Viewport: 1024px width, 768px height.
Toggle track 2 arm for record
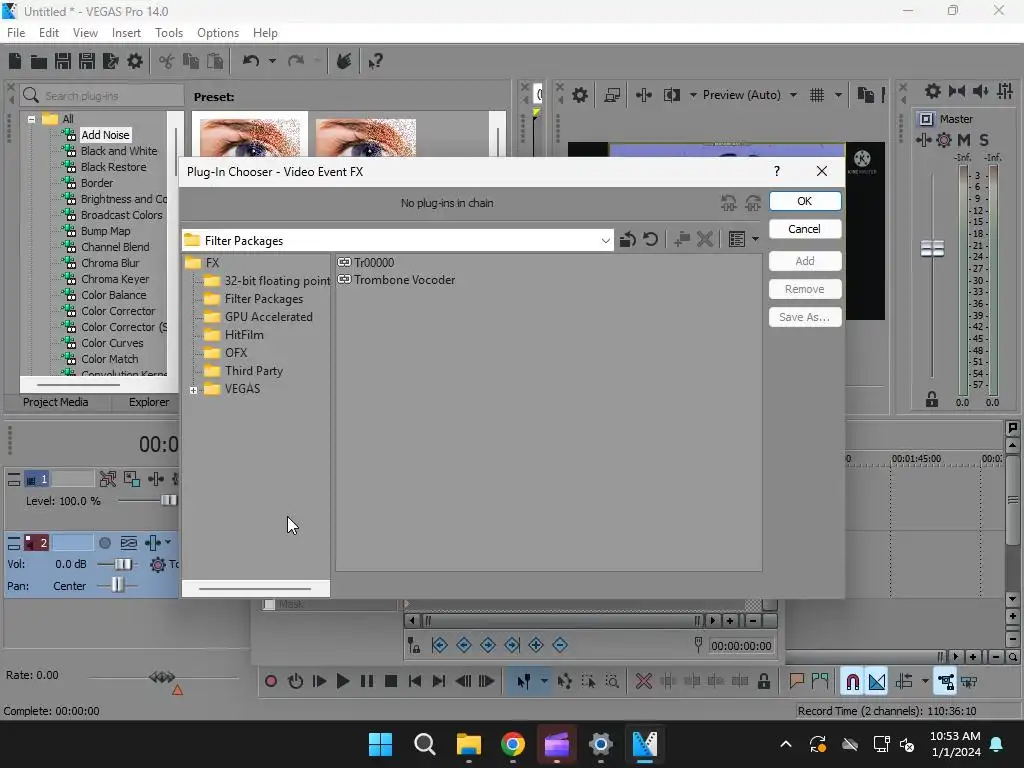click(x=104, y=543)
